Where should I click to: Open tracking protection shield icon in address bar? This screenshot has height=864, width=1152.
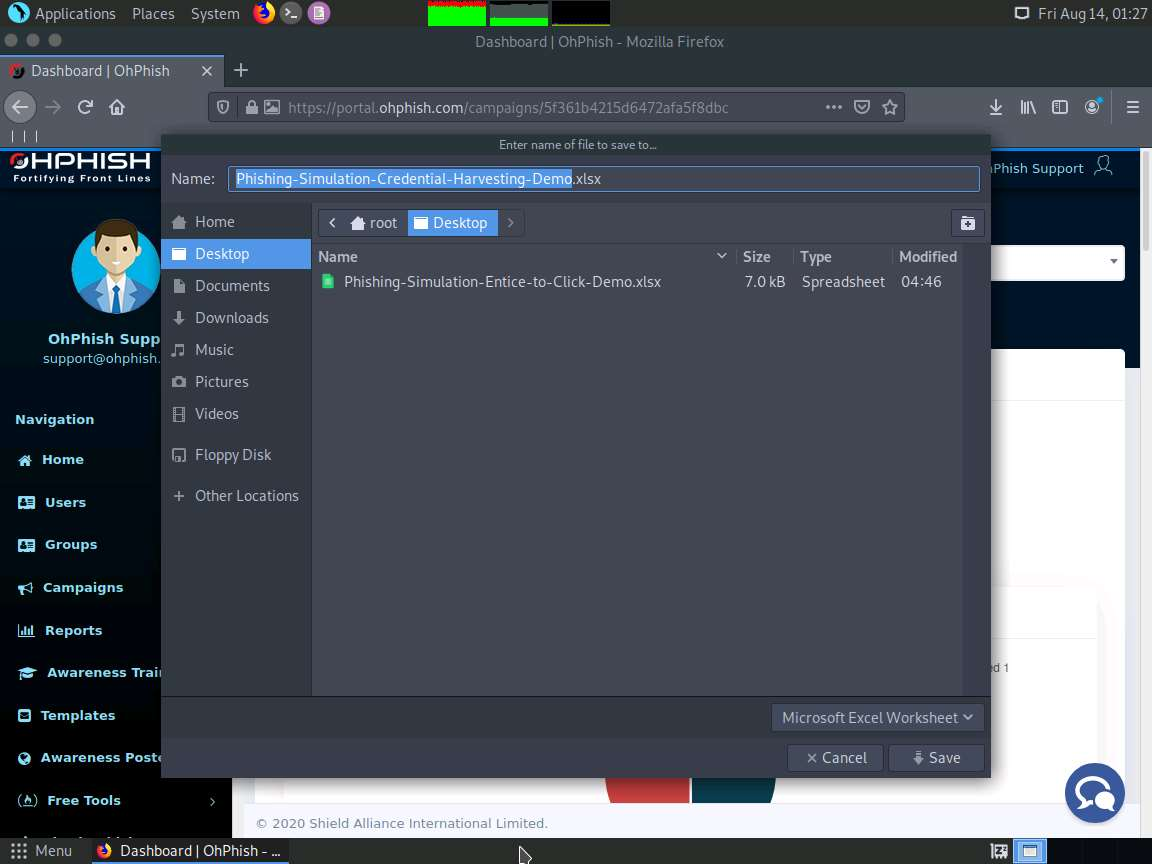(x=223, y=107)
